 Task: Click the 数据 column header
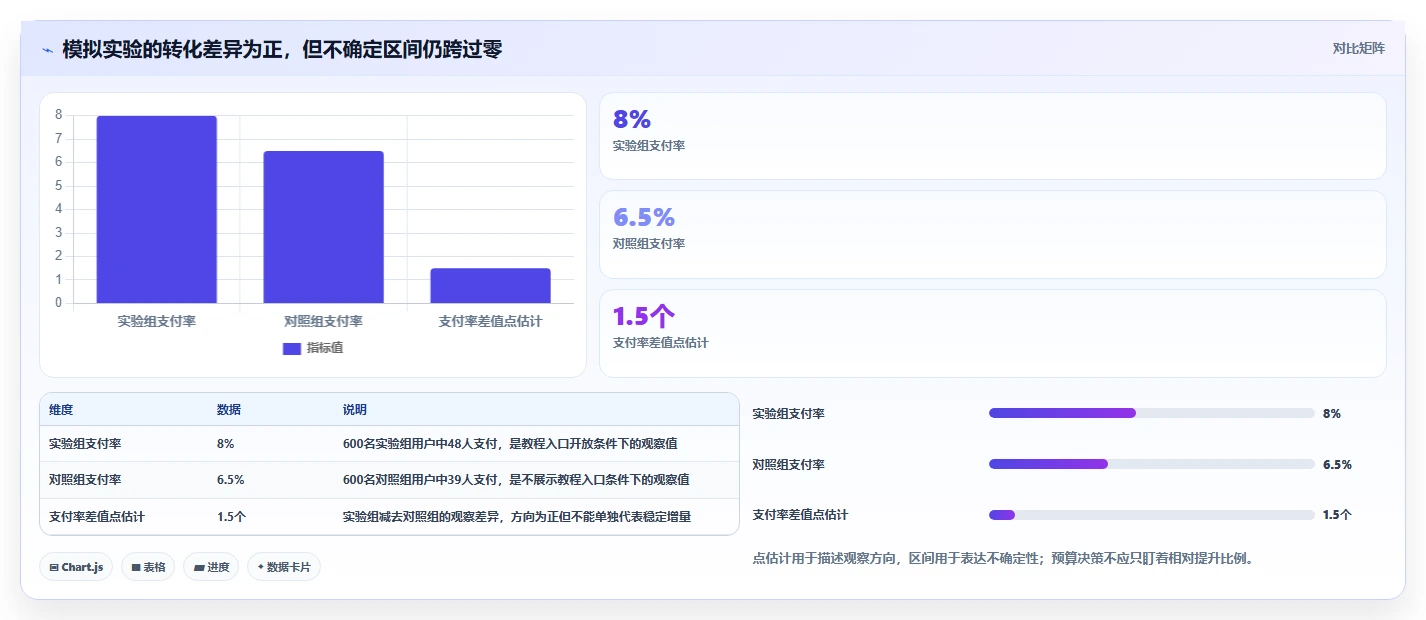click(228, 410)
